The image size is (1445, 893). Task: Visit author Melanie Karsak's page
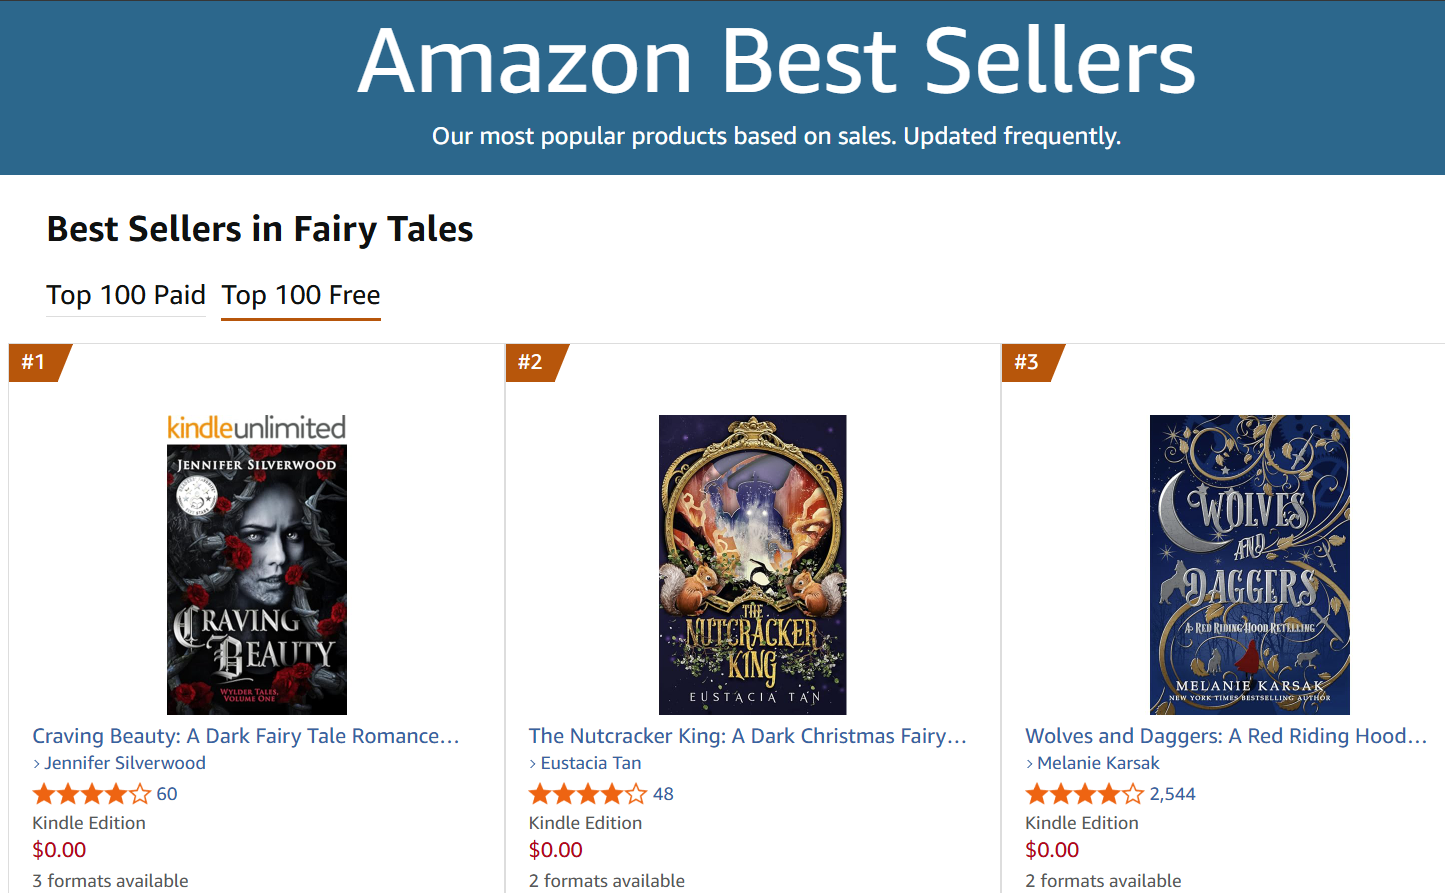(1098, 763)
